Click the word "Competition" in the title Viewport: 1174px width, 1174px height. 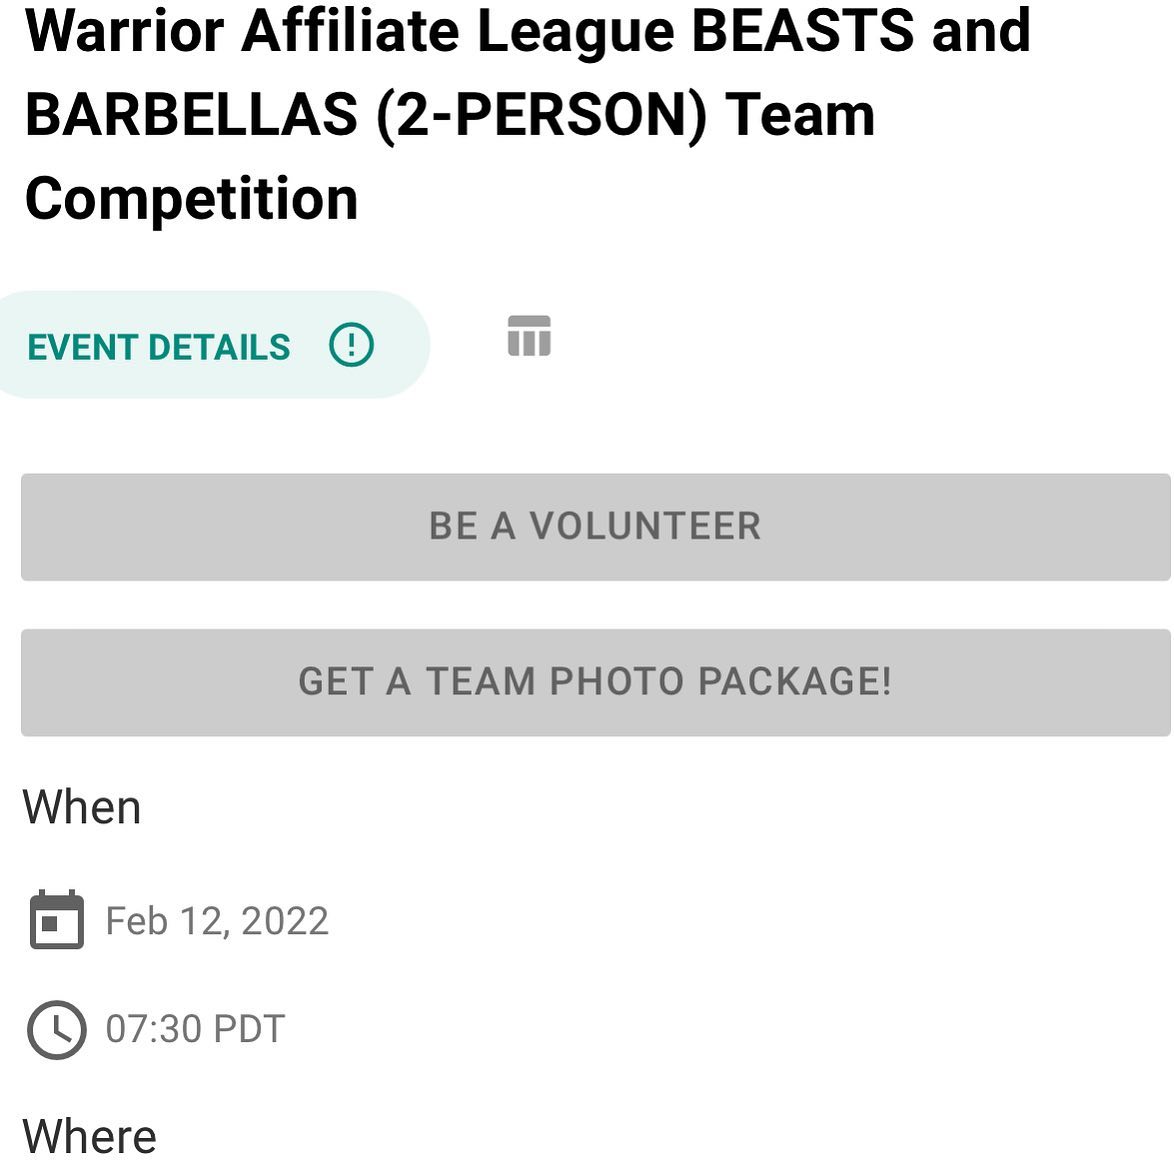[x=191, y=198]
